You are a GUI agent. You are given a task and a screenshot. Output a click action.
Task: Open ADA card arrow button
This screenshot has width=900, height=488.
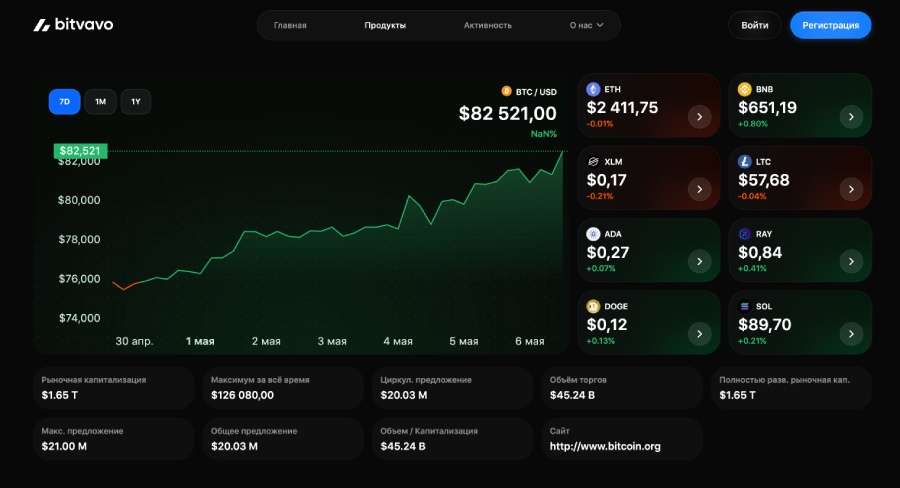pyautogui.click(x=700, y=262)
